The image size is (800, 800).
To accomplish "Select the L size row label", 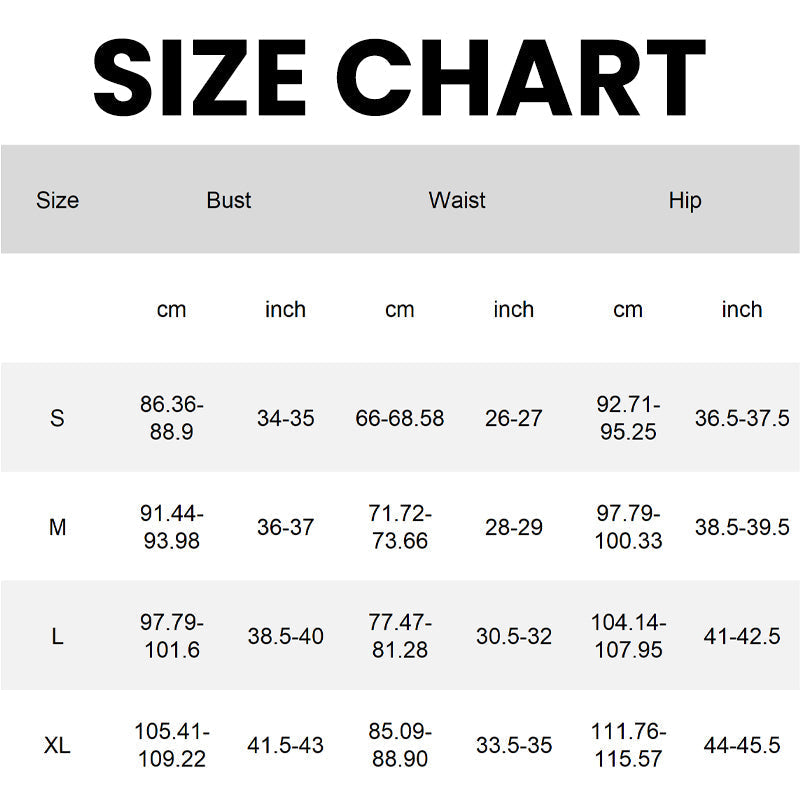I will (57, 636).
